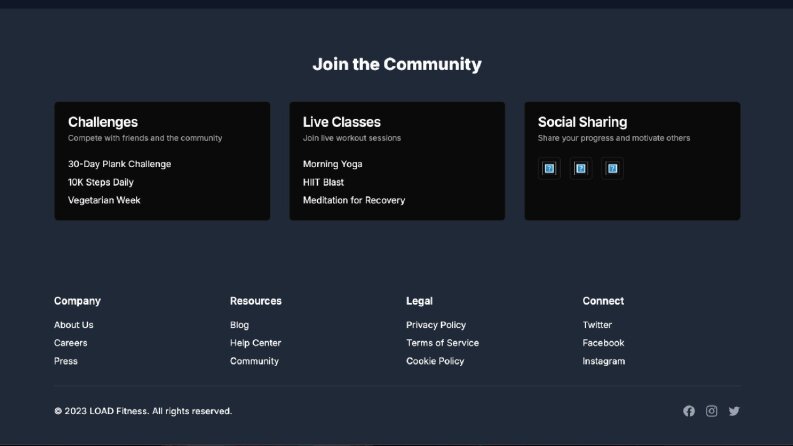Screen dimensions: 793x446
Task: Visit the Press page link
Action: pyautogui.click(x=66, y=361)
